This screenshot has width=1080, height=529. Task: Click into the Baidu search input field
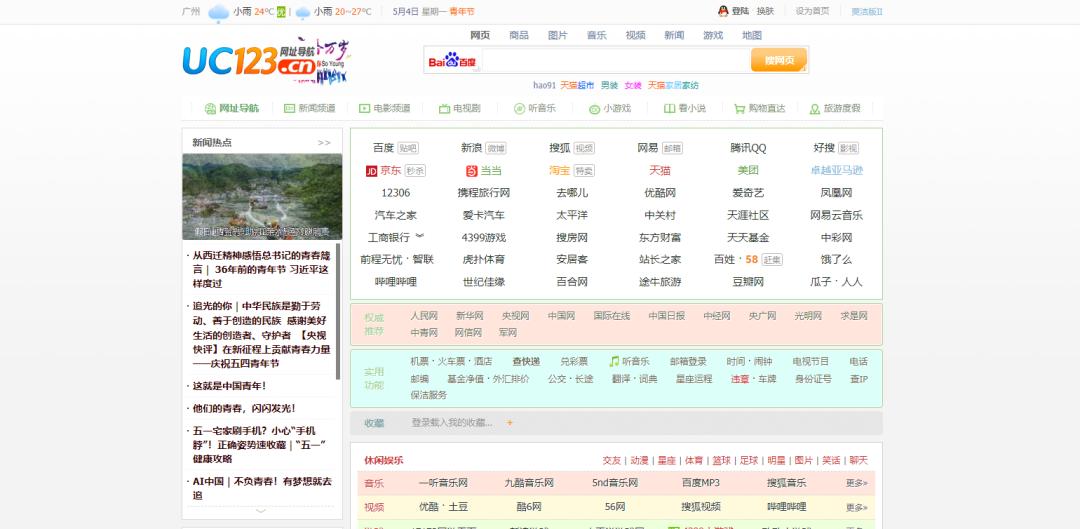pos(616,61)
